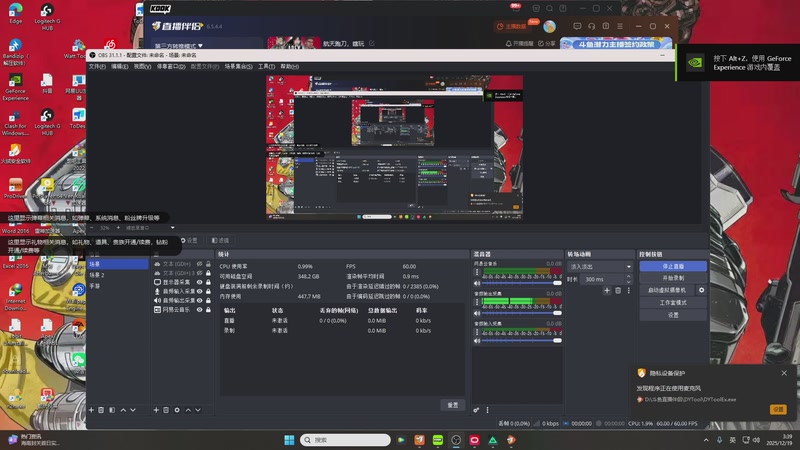Open the 停靠窗口(D) menu in OBS
The image size is (800, 450).
[171, 66]
